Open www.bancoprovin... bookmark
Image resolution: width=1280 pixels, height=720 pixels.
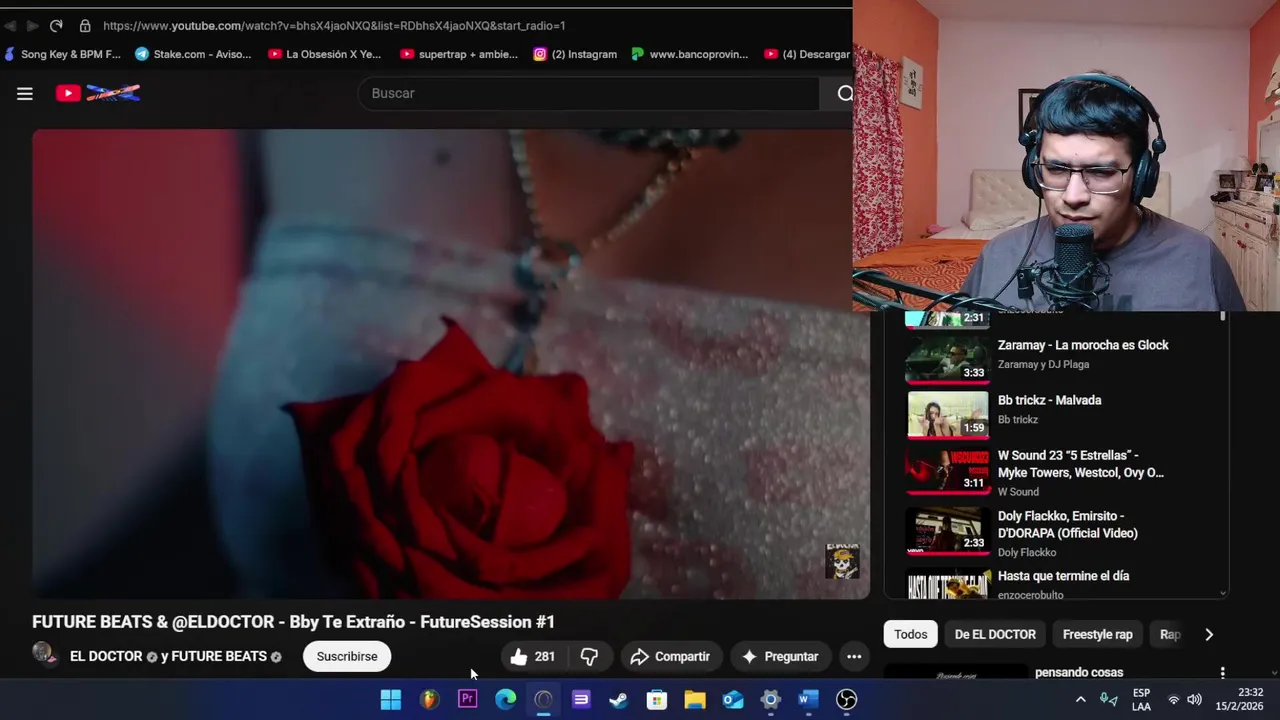pos(690,54)
